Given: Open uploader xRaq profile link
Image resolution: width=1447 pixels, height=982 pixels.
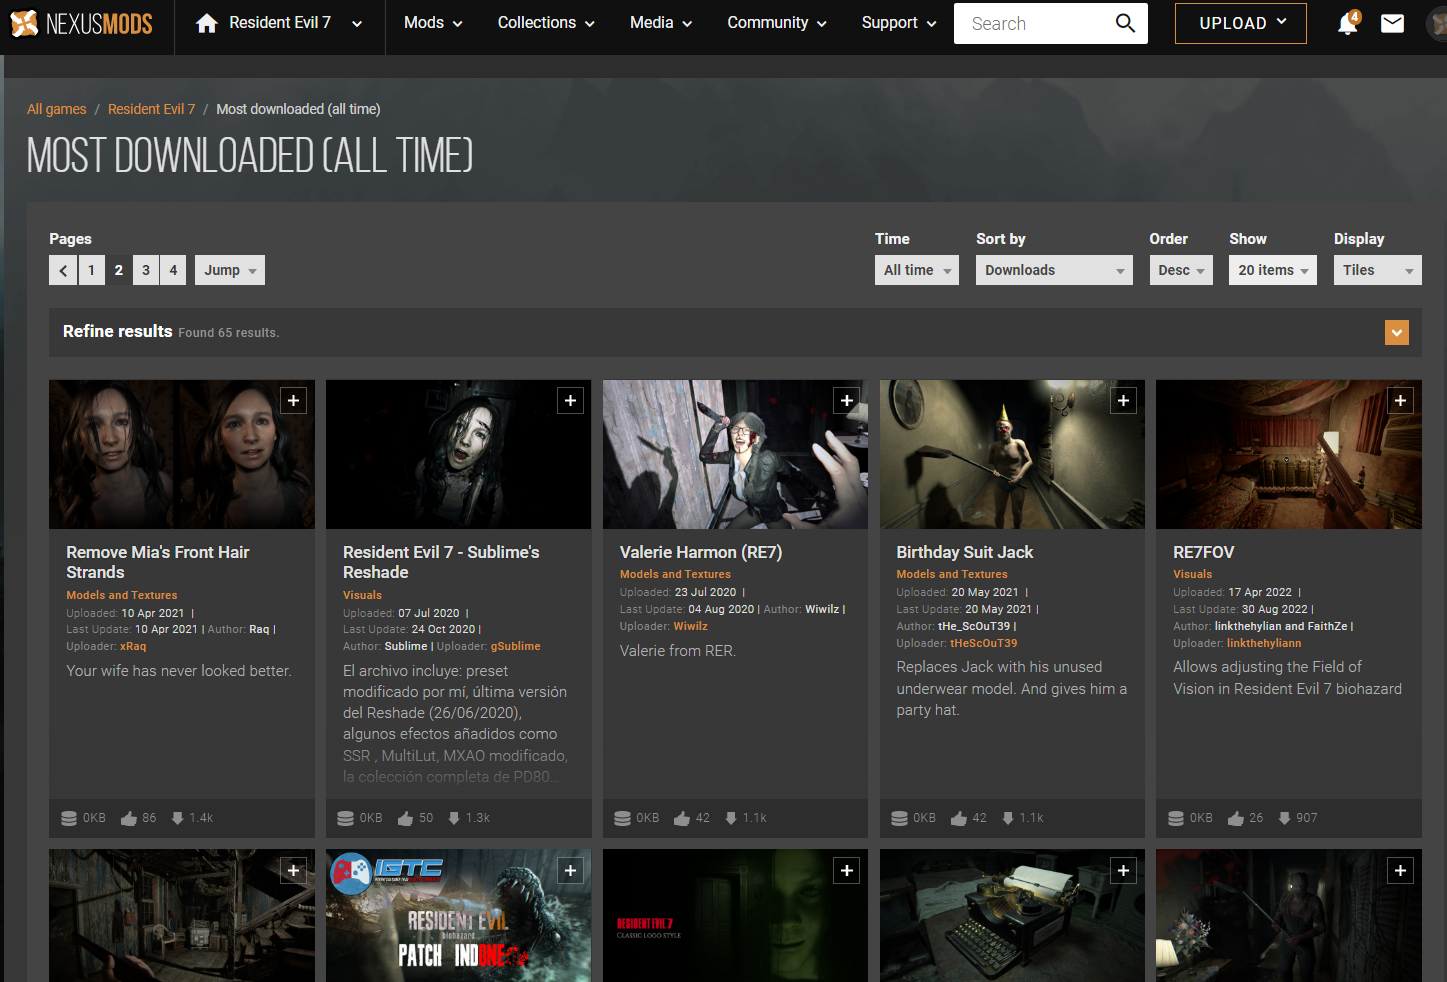Looking at the screenshot, I should 133,646.
